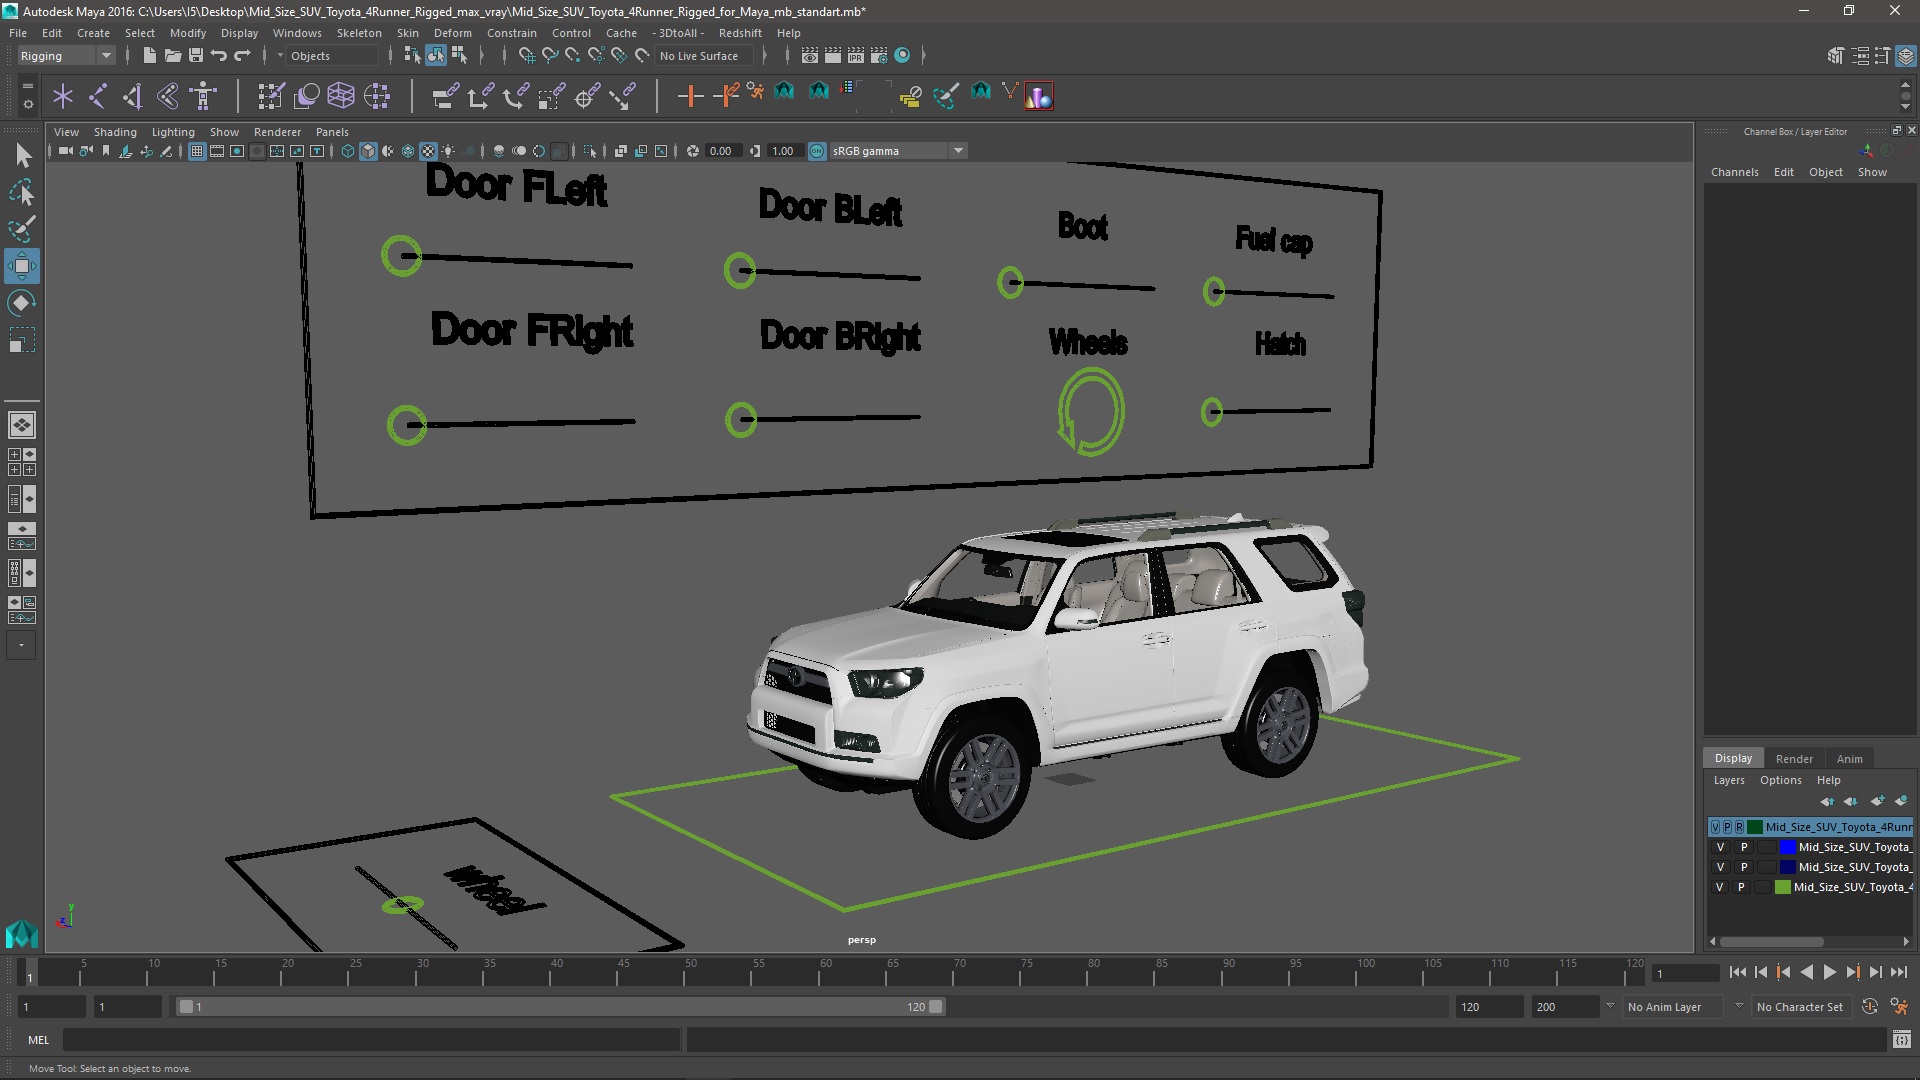Image resolution: width=1920 pixels, height=1080 pixels.
Task: Toggle visibility V of the light green layer
Action: coord(1720,887)
